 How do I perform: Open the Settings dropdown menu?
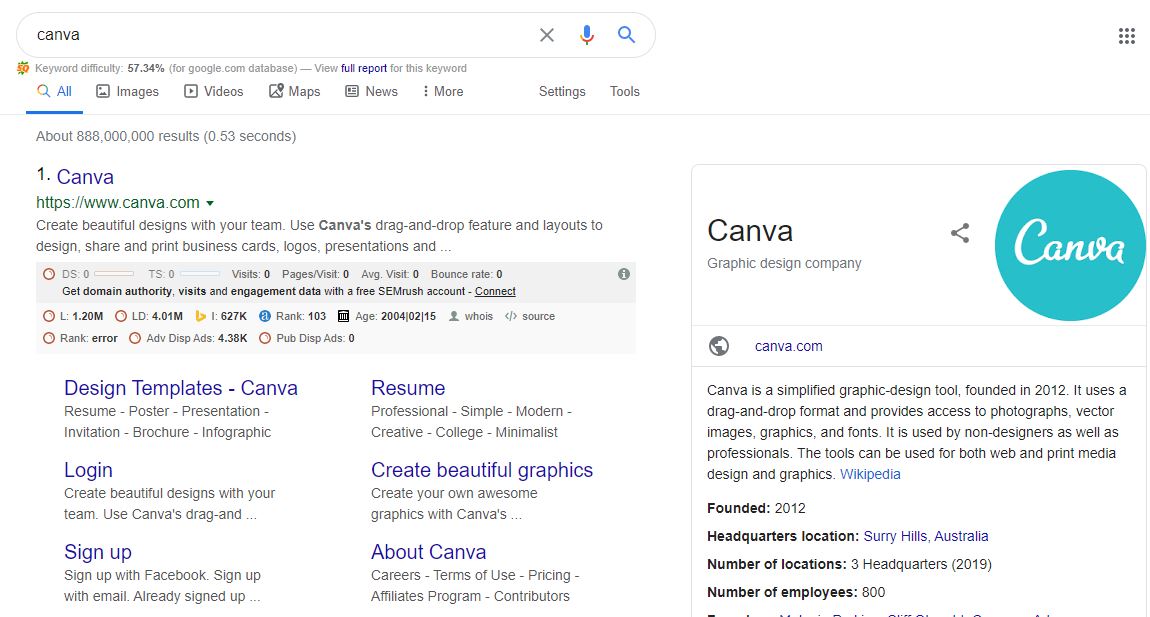(561, 91)
